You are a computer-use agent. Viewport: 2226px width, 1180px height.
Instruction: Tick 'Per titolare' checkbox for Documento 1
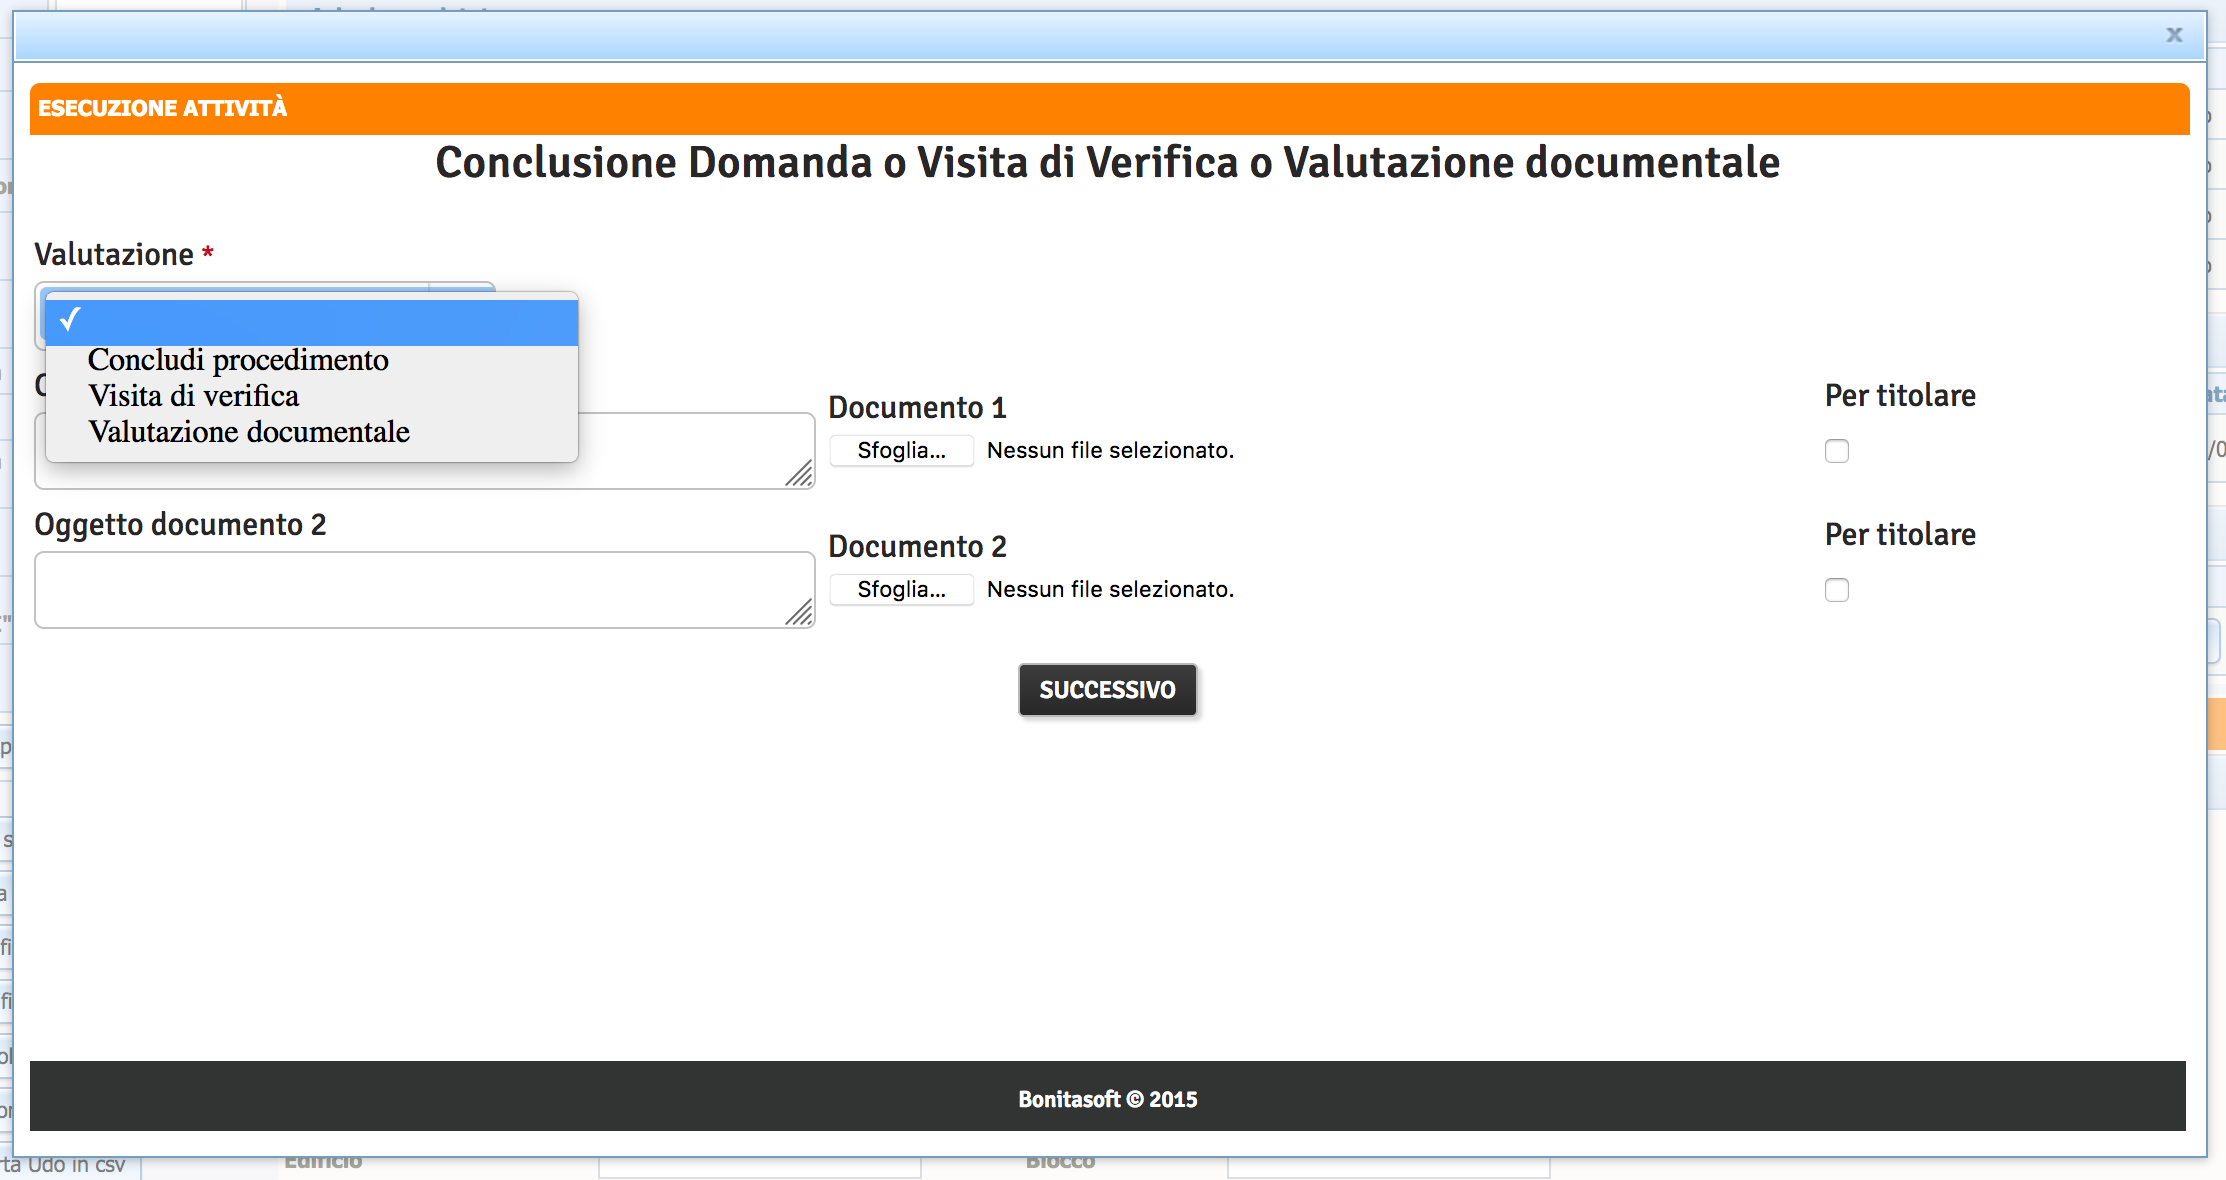(x=1837, y=451)
